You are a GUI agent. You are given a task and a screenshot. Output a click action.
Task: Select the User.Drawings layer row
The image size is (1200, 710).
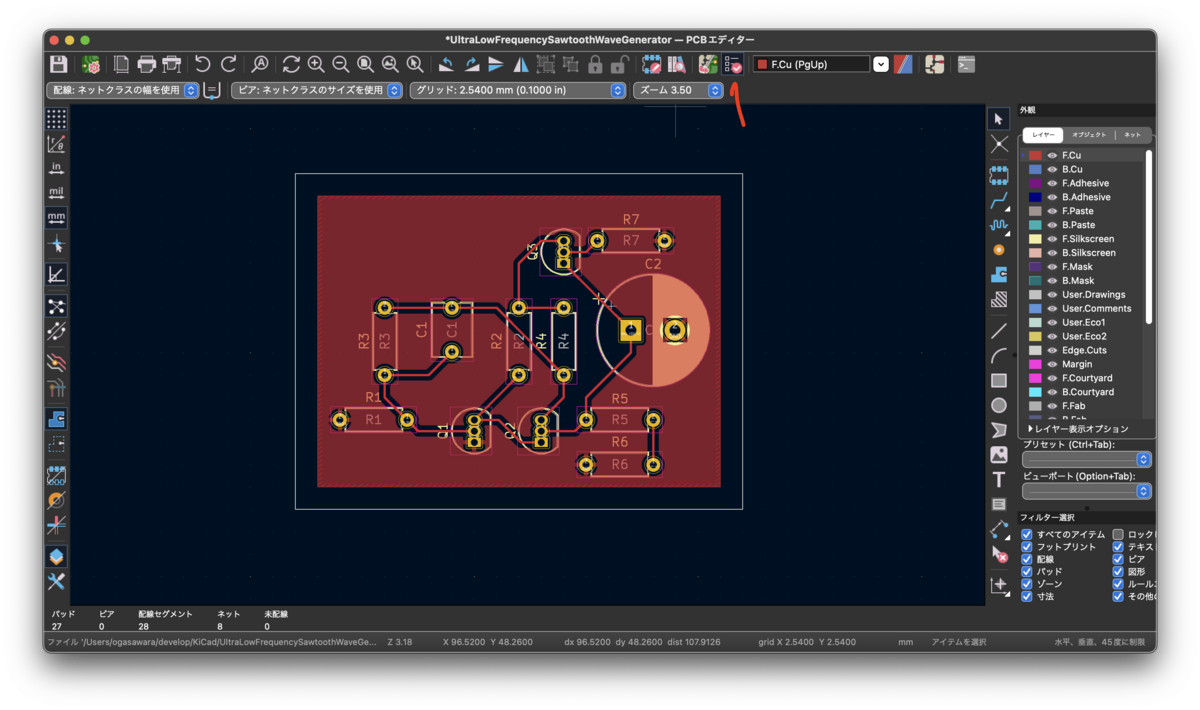(1084, 295)
